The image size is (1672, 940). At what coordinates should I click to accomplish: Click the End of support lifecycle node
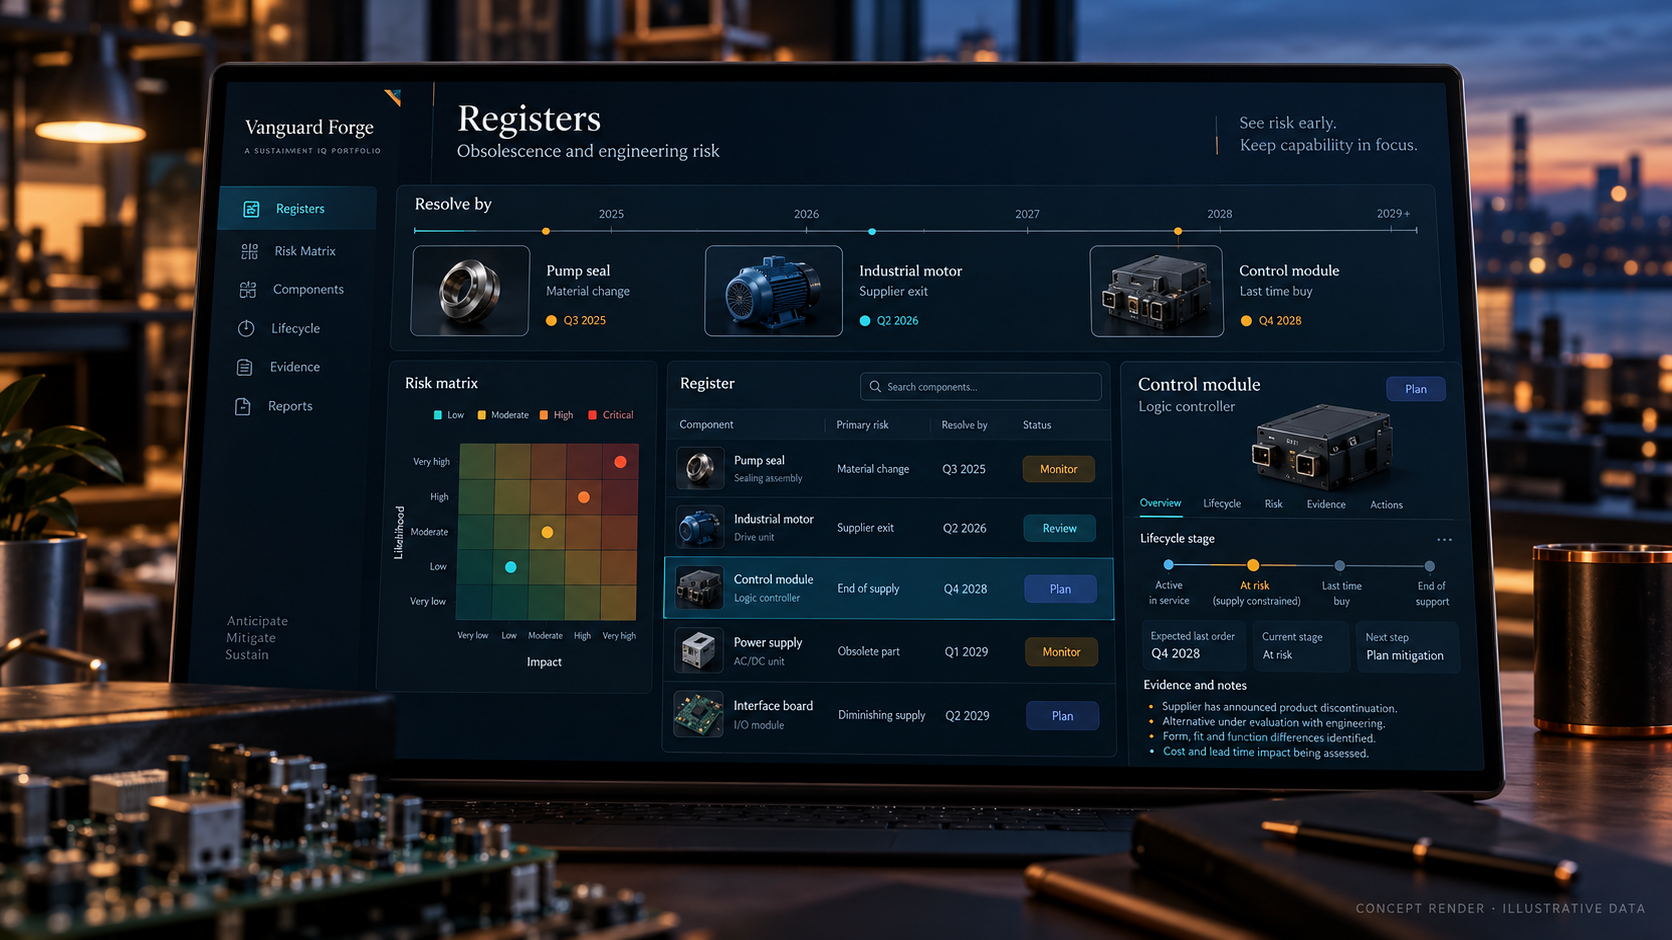(x=1429, y=566)
